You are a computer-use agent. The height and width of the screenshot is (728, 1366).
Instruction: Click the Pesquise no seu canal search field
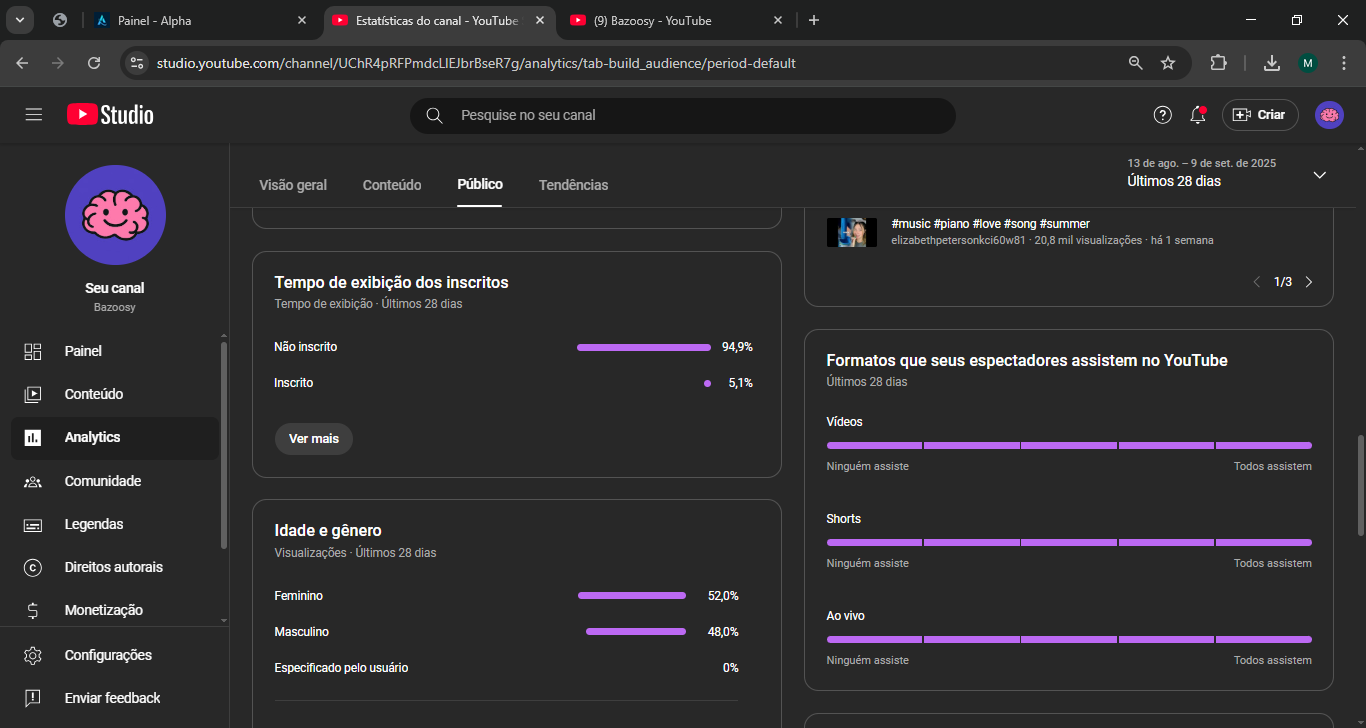(x=690, y=115)
